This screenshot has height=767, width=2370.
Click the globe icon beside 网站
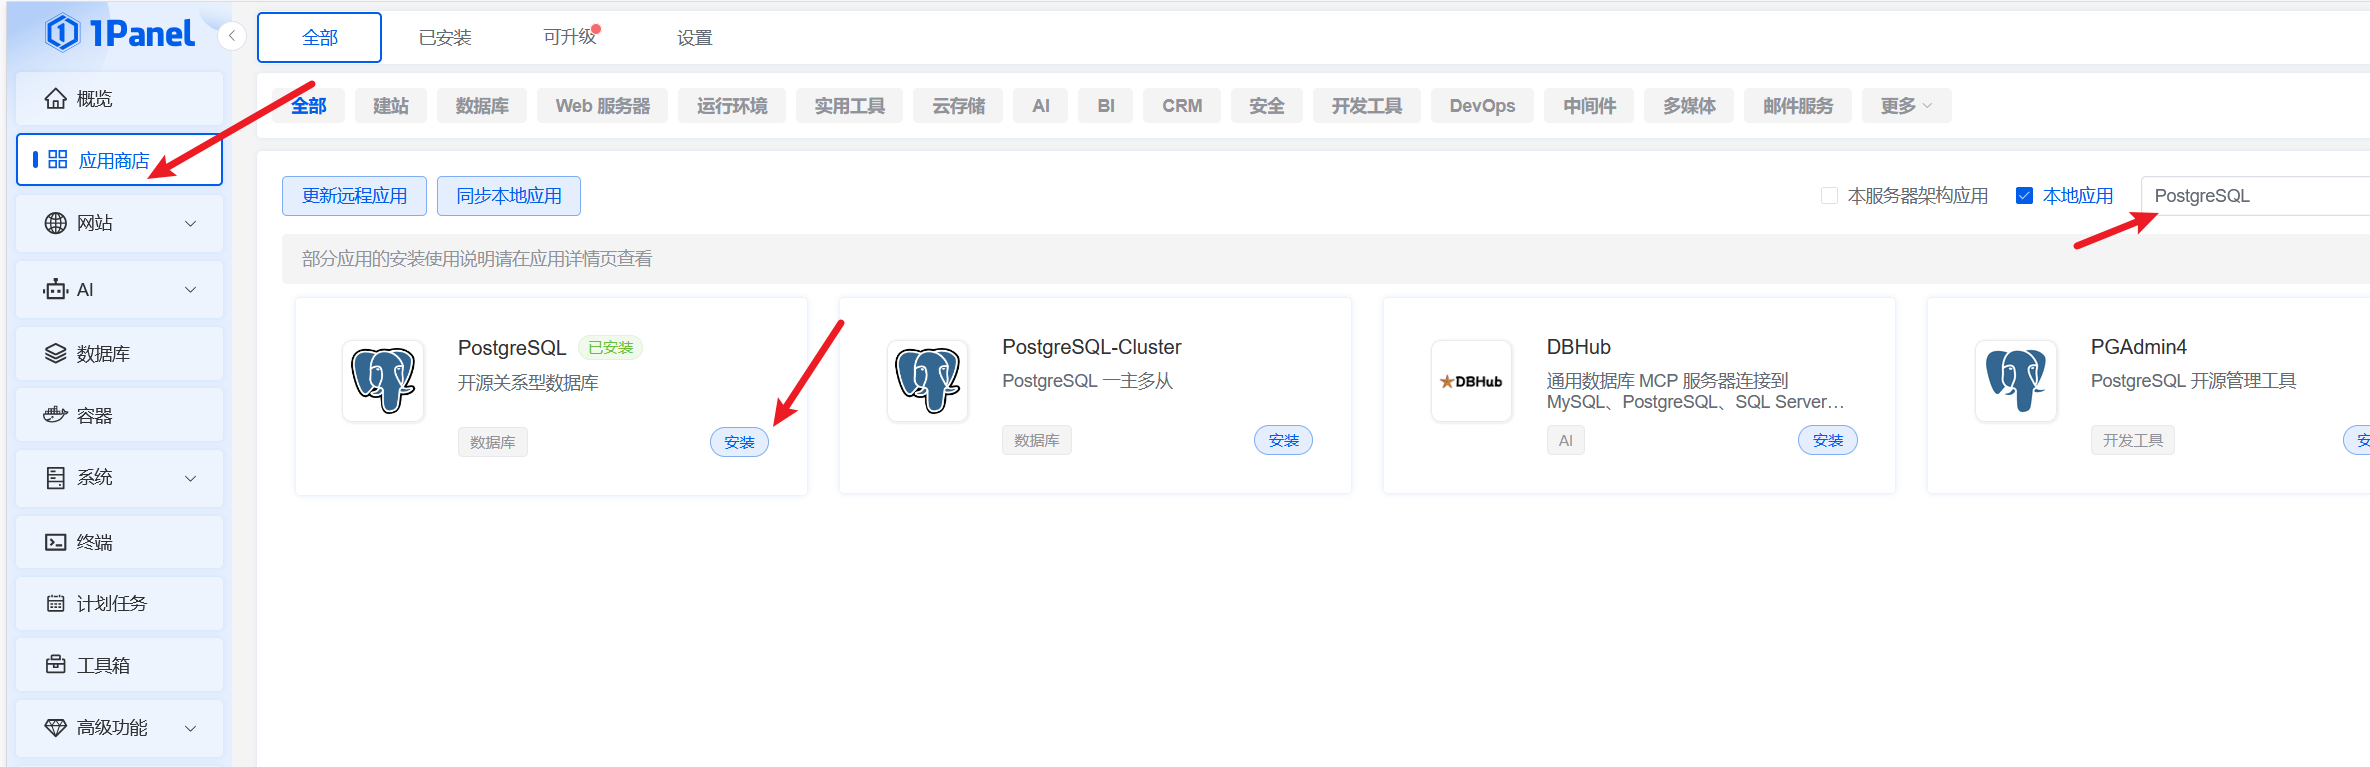56,223
